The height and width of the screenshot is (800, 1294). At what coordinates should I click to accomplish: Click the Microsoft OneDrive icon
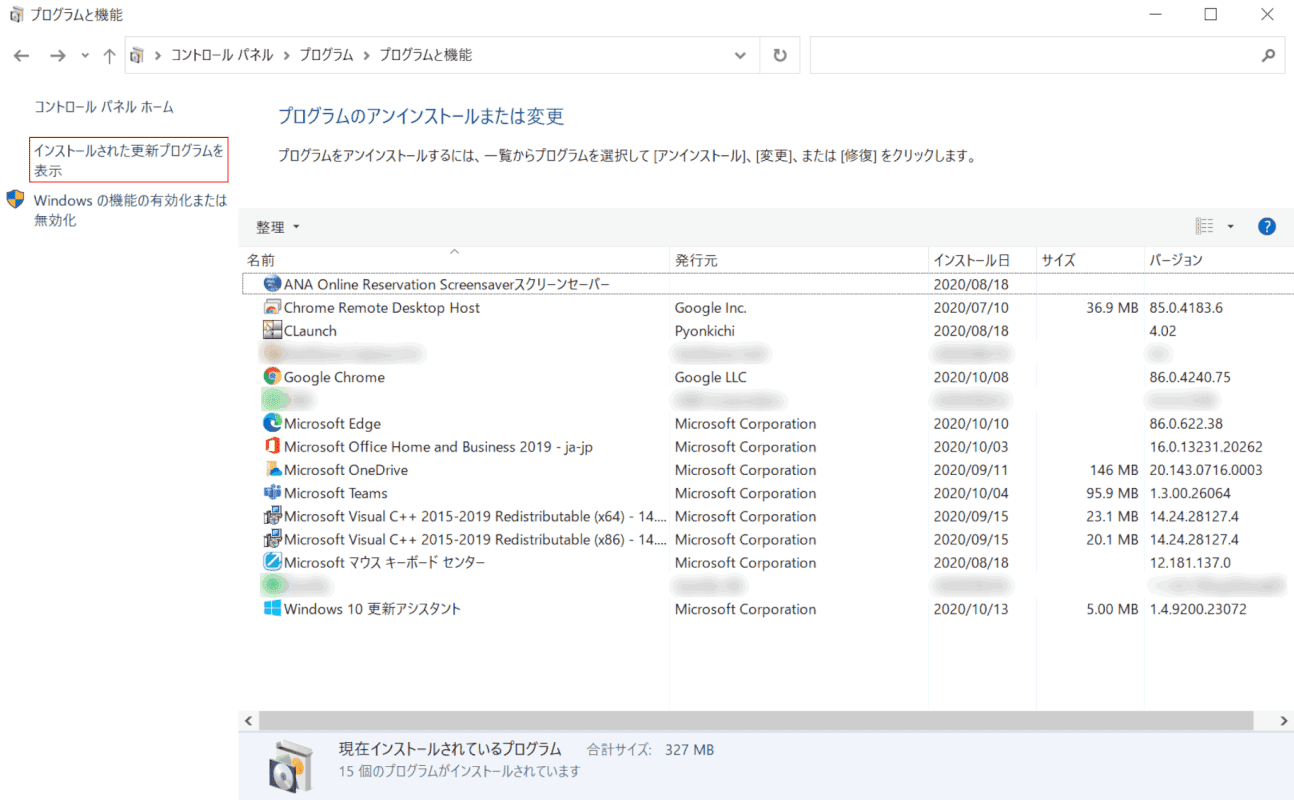click(x=272, y=470)
